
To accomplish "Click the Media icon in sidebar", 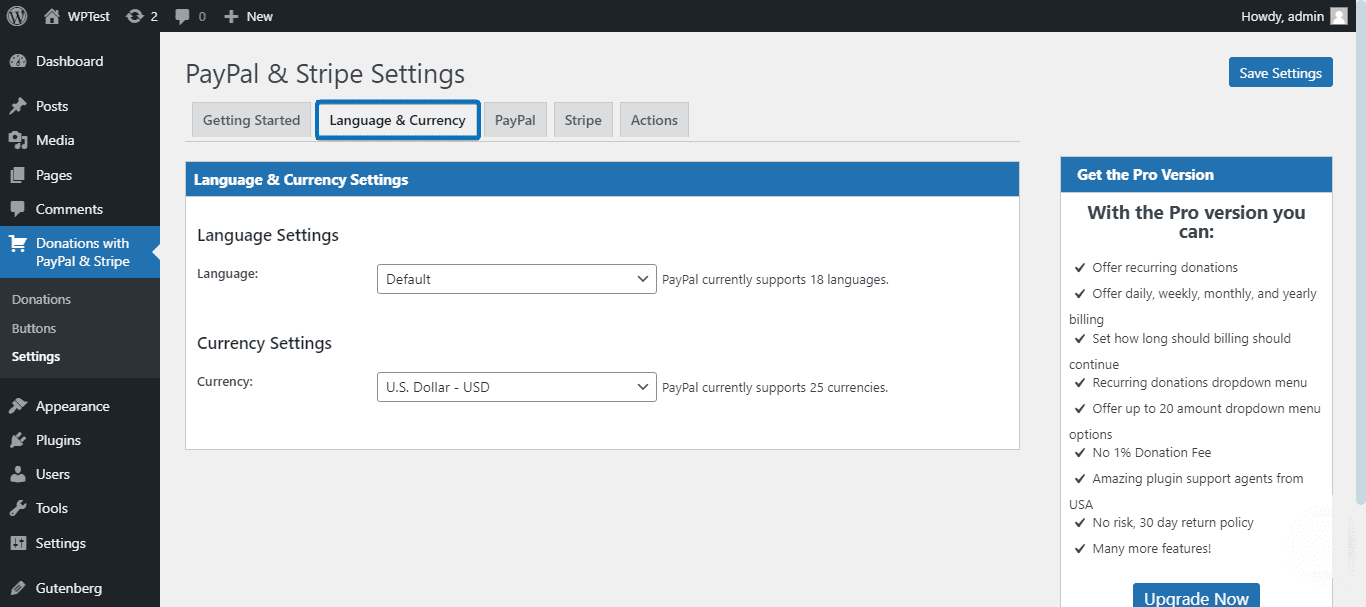I will click(18, 140).
